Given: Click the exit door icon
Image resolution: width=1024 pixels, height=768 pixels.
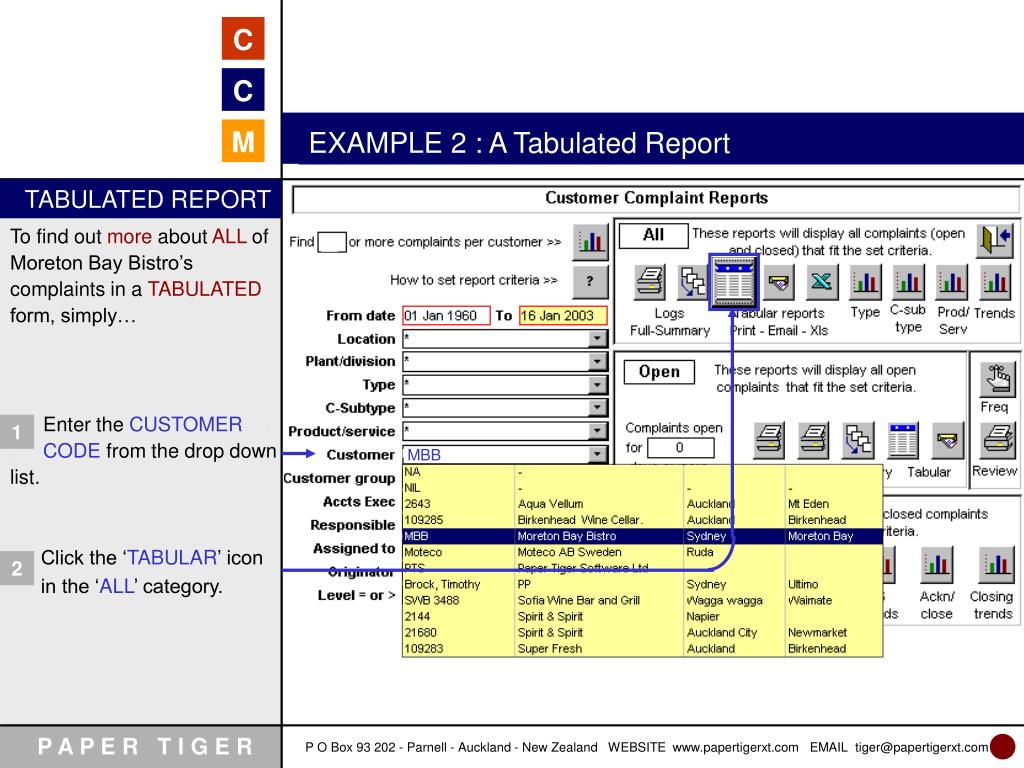Looking at the screenshot, I should coord(995,240).
